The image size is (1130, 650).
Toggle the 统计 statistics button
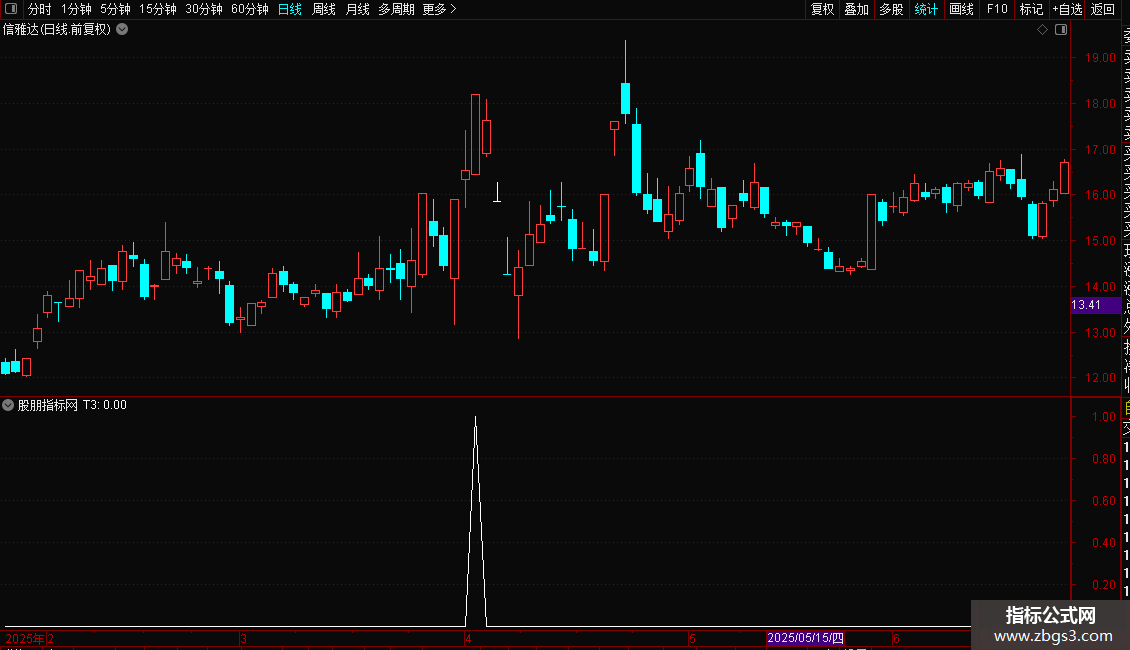pos(926,9)
